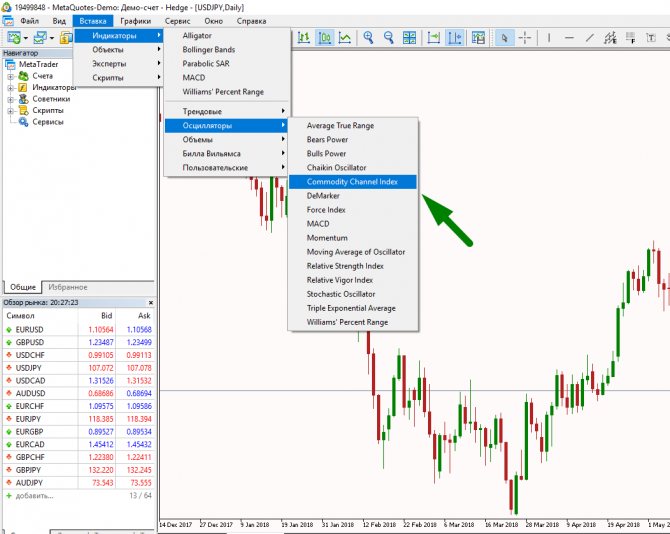Toggle the chart auto scroll icon
The width and height of the screenshot is (670, 534).
pos(433,38)
